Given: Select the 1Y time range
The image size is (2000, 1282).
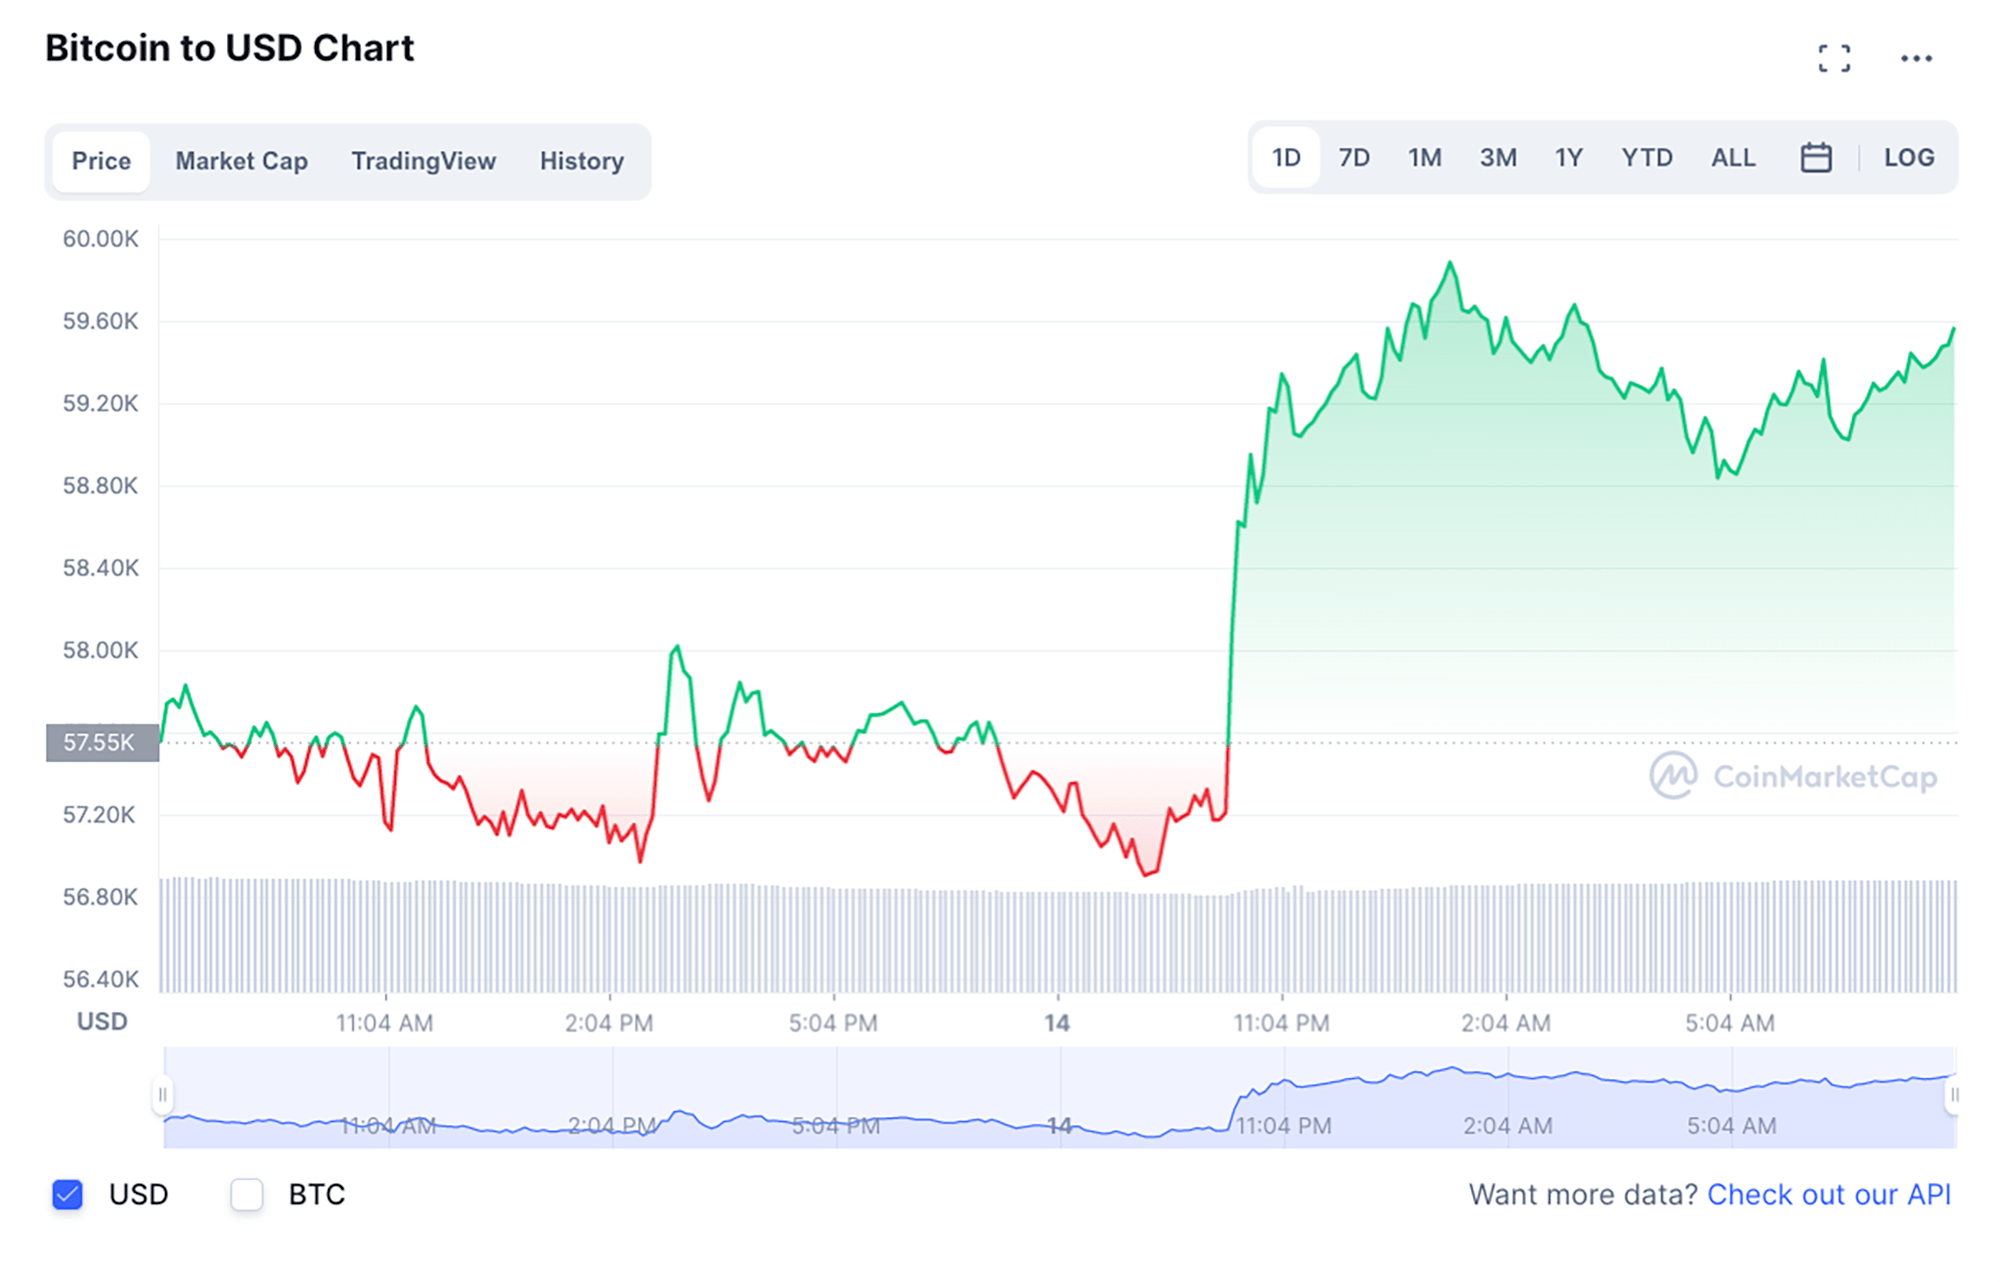Looking at the screenshot, I should point(1568,157).
